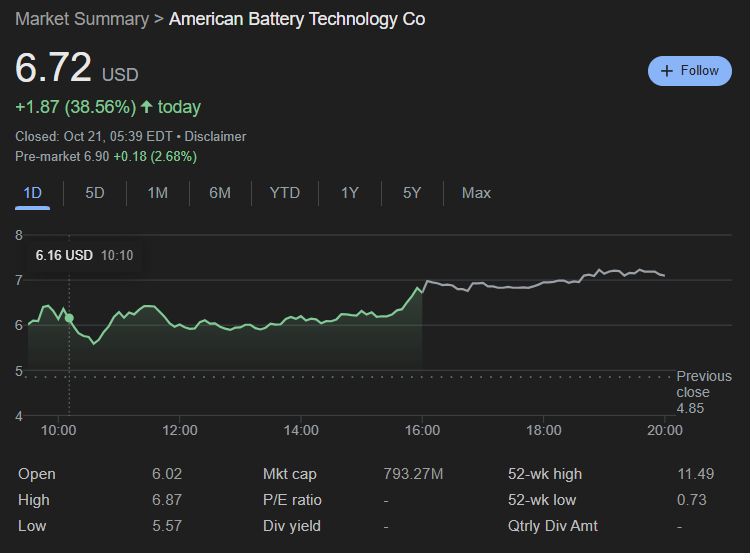The image size is (750, 553).
Task: Click the green up arrow beside today
Action: click(147, 107)
